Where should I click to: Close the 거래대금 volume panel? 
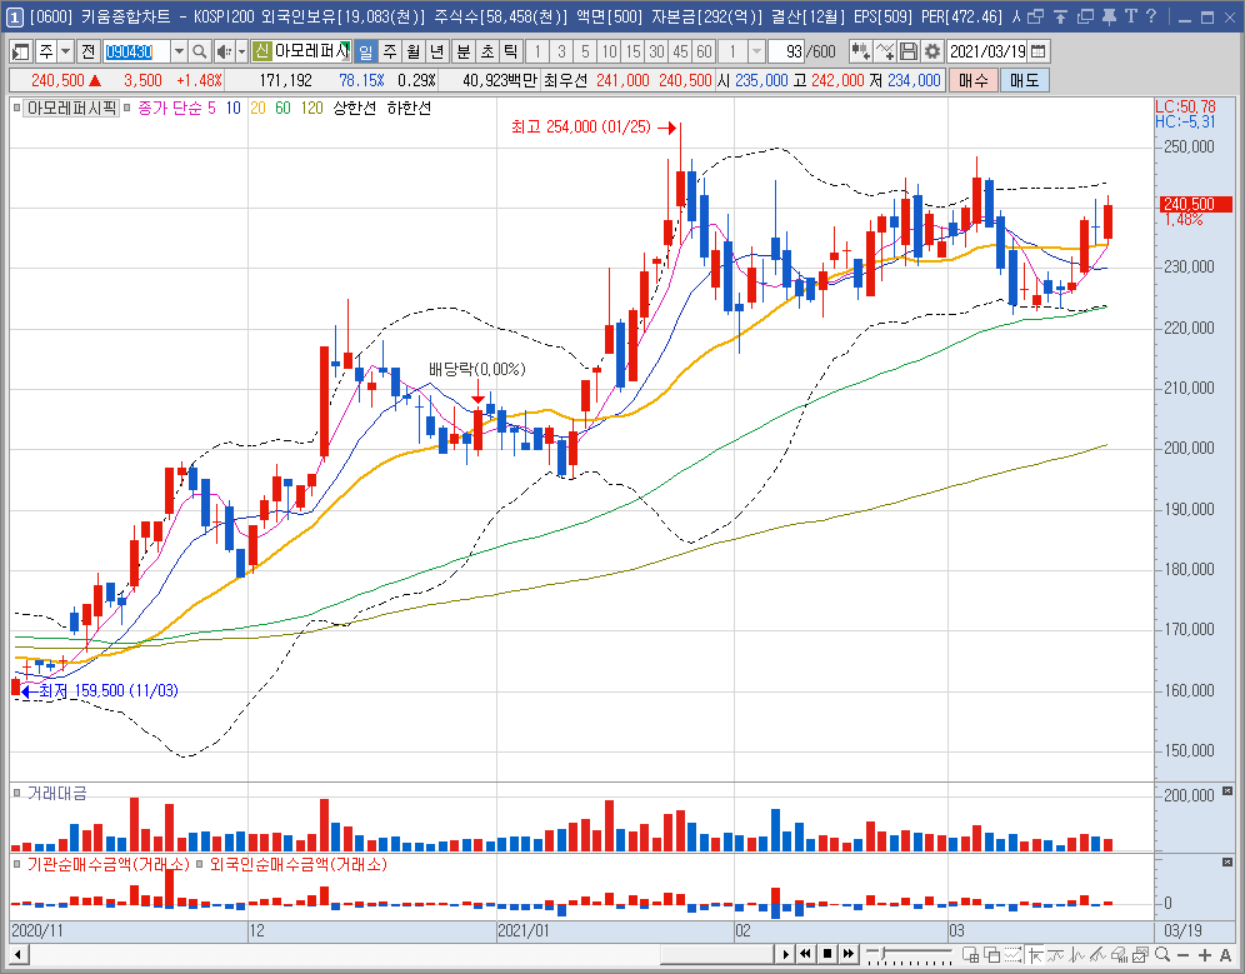click(1227, 791)
